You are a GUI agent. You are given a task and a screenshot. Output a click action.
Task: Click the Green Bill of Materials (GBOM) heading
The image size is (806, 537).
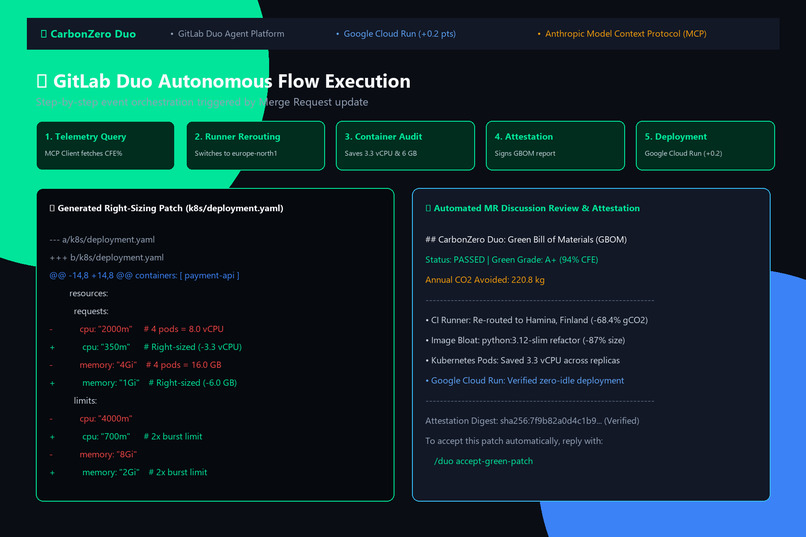pyautogui.click(x=526, y=239)
